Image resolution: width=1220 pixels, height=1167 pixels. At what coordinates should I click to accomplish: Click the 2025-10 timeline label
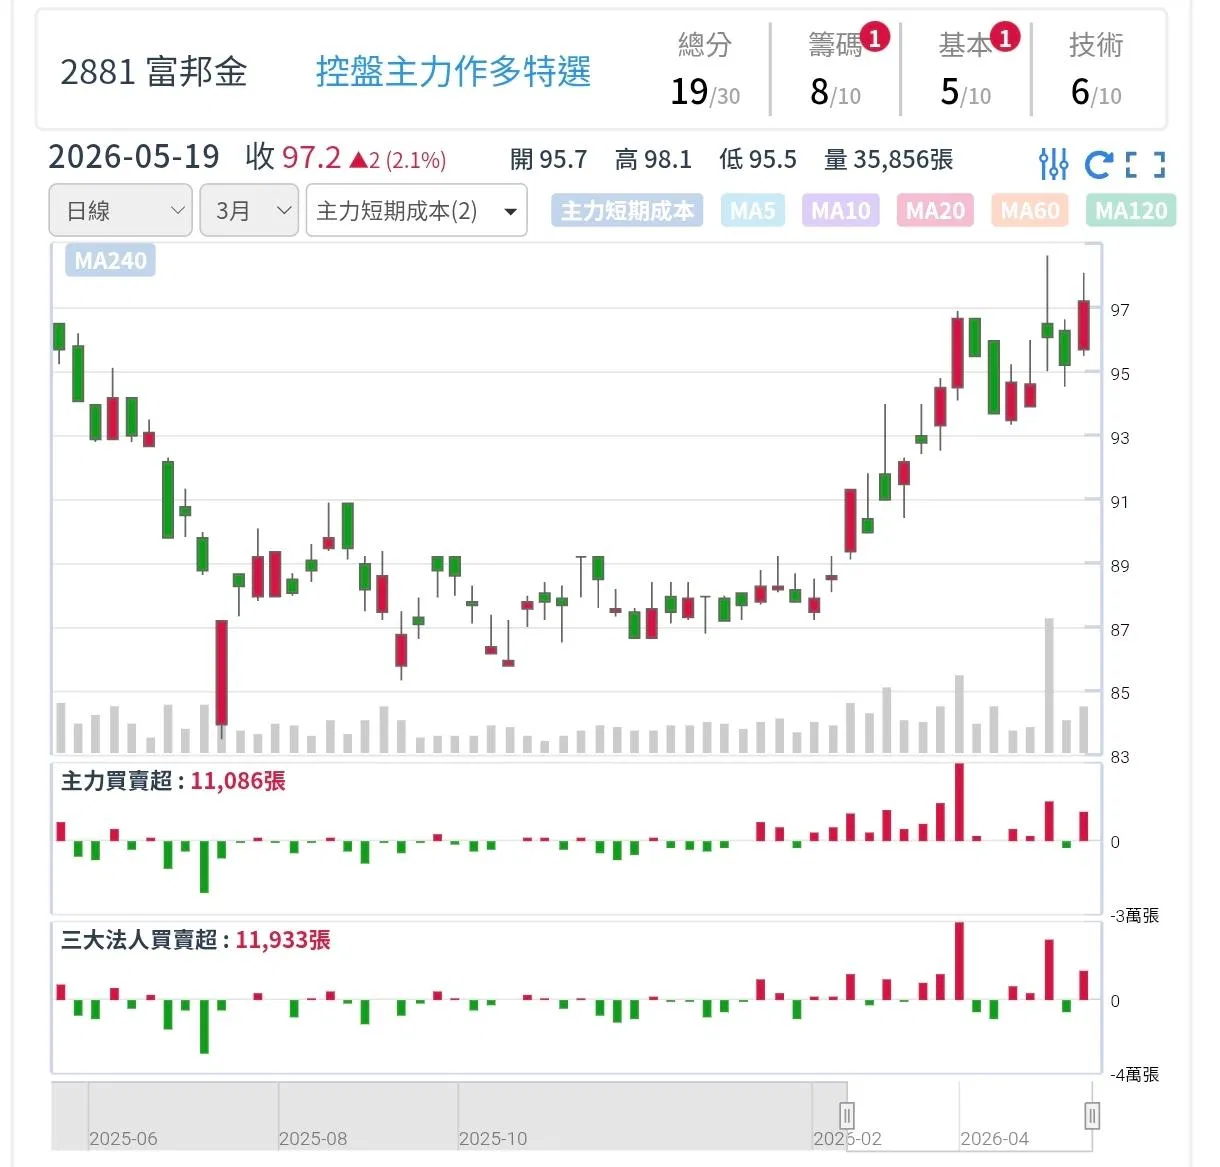(x=493, y=1139)
